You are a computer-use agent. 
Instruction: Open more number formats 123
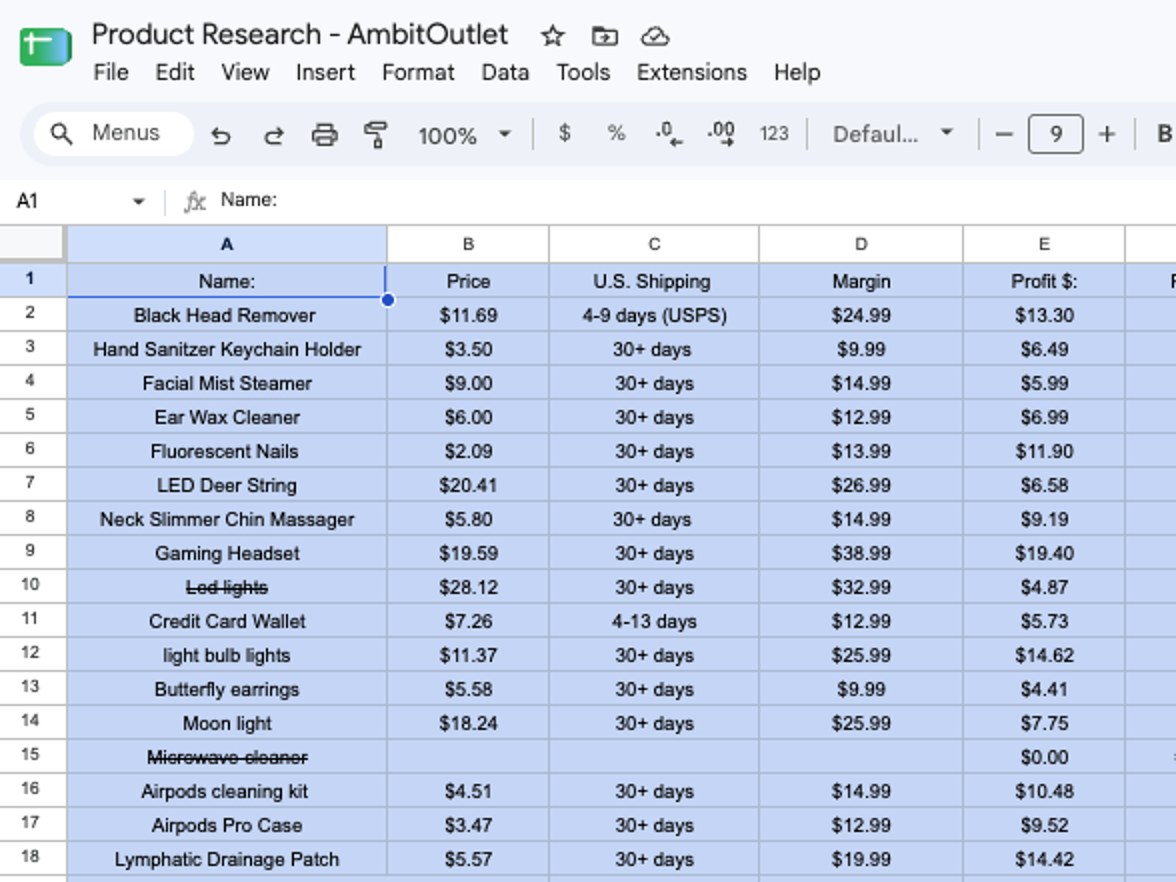click(774, 134)
